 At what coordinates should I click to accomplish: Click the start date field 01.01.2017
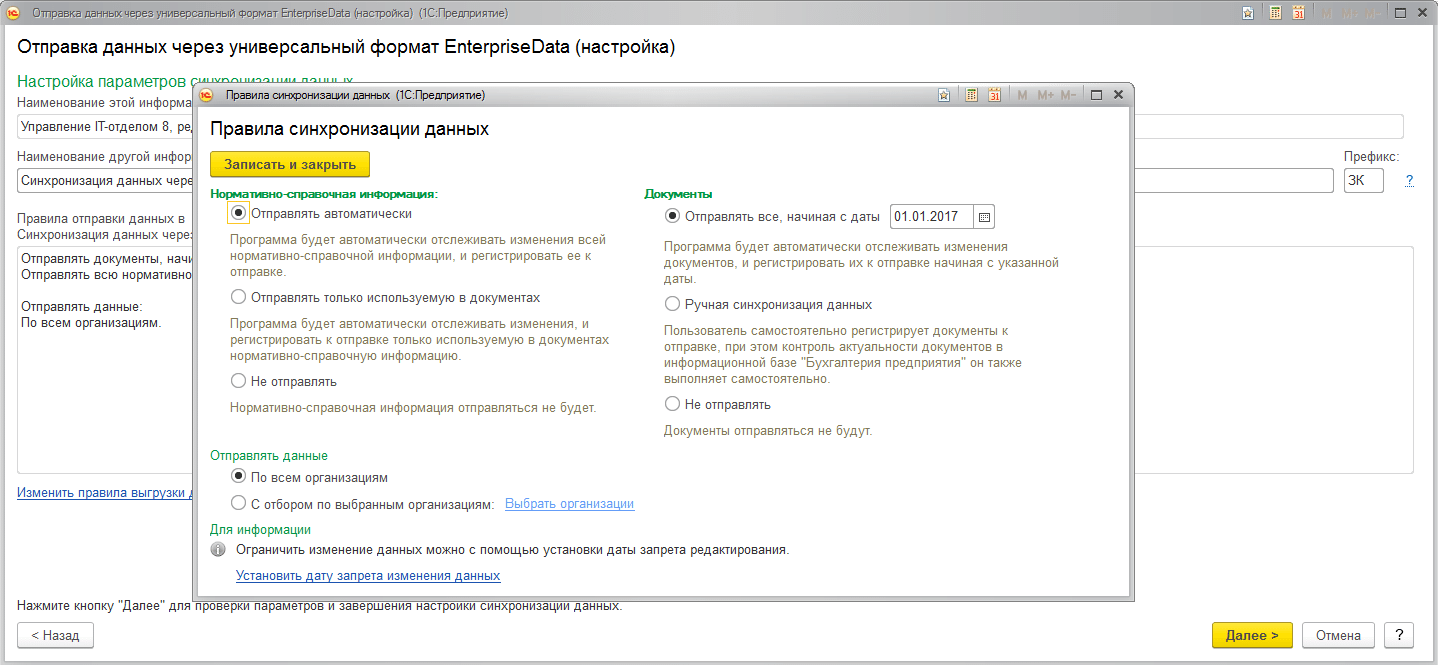(932, 217)
